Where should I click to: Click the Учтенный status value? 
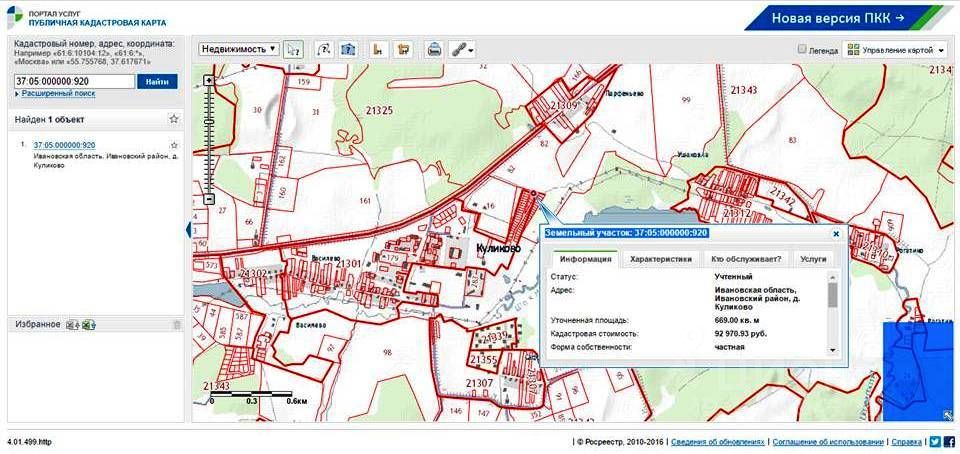tap(733, 277)
